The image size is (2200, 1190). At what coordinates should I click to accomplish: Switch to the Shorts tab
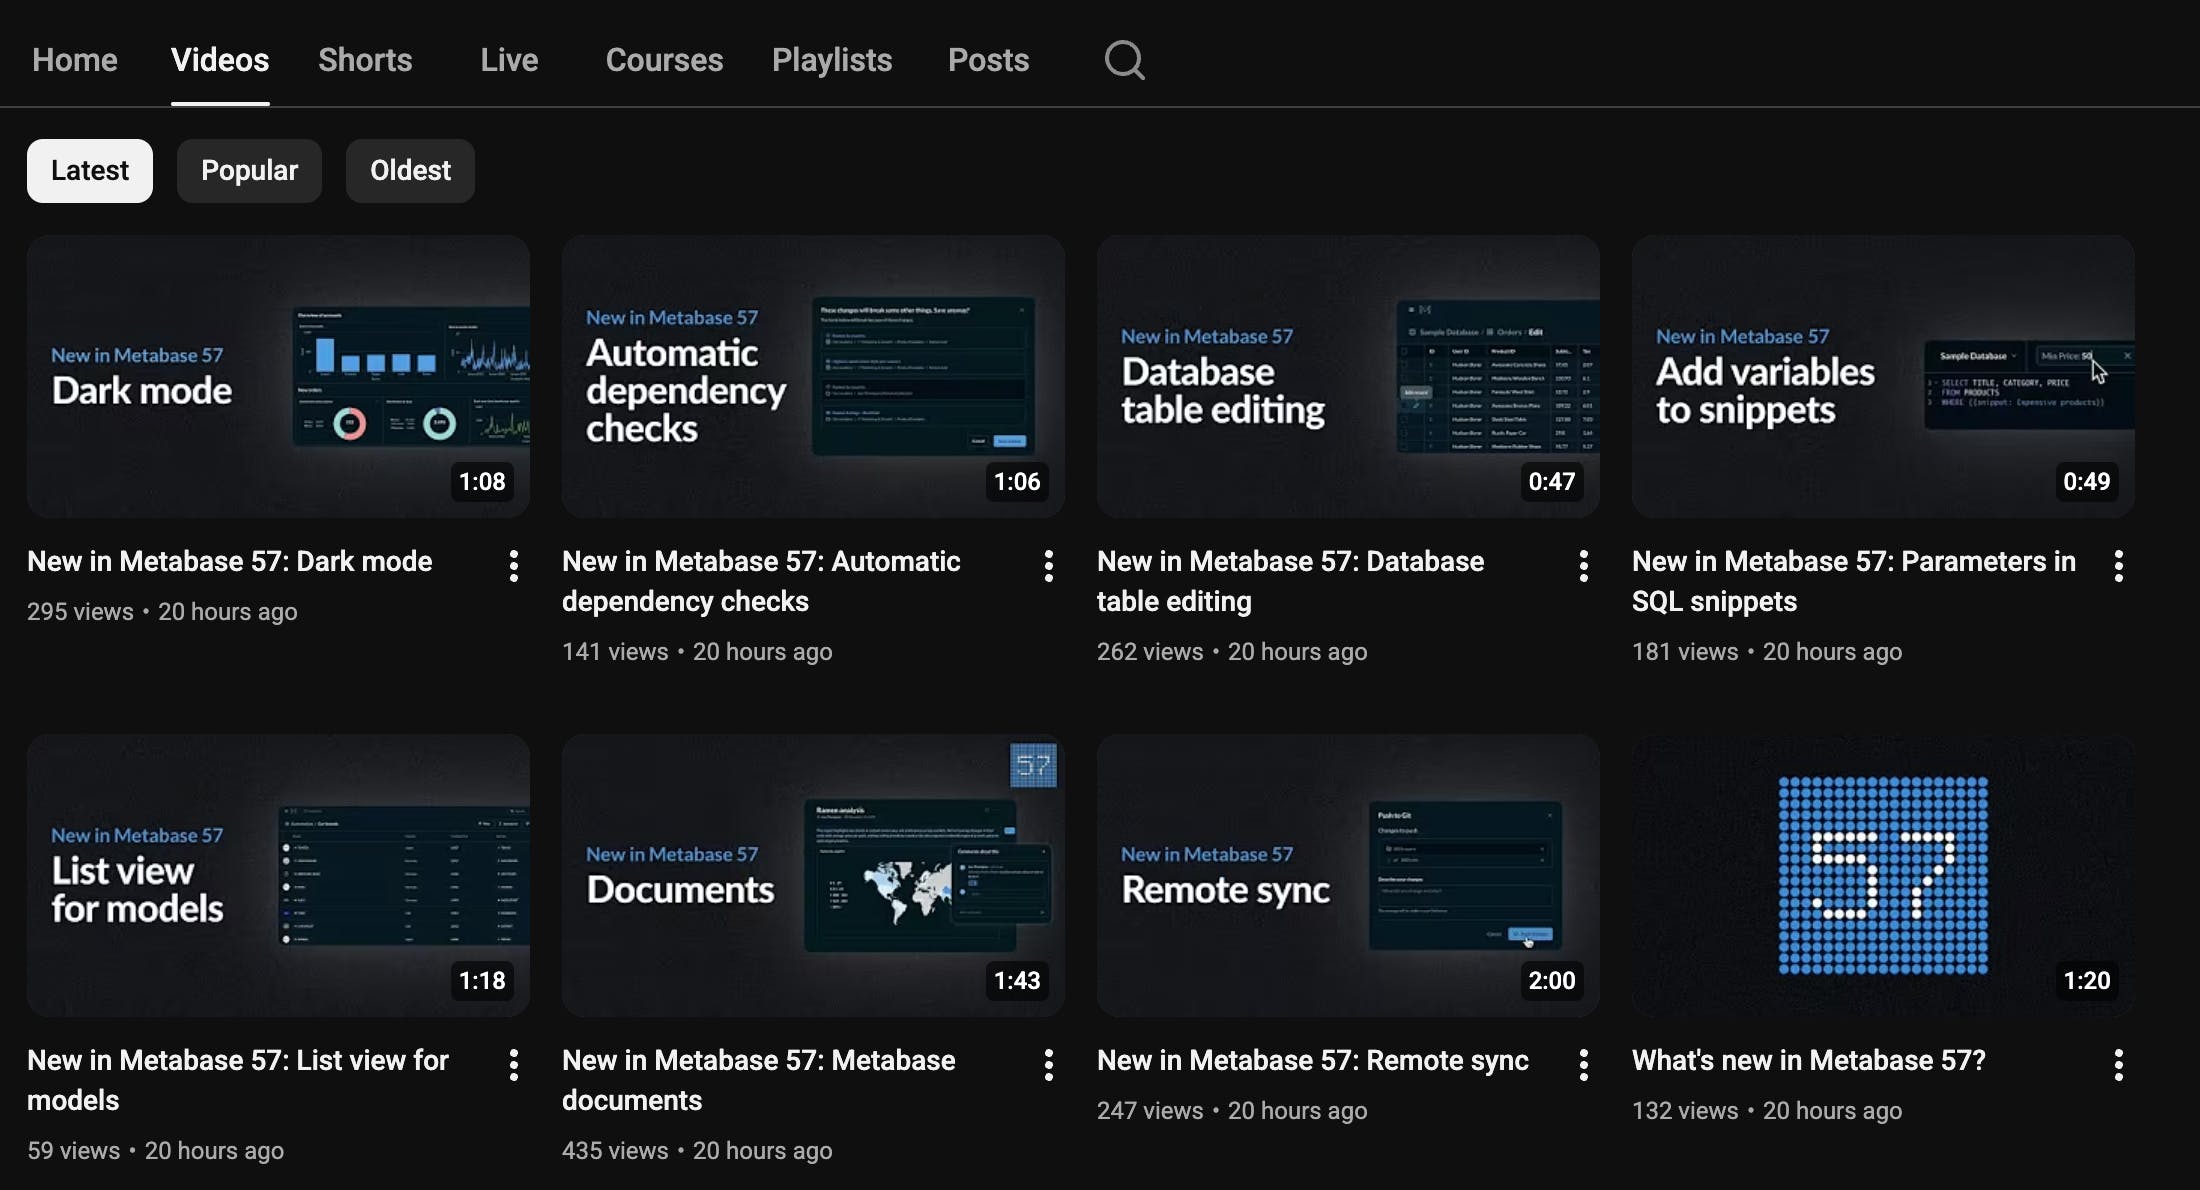click(365, 60)
